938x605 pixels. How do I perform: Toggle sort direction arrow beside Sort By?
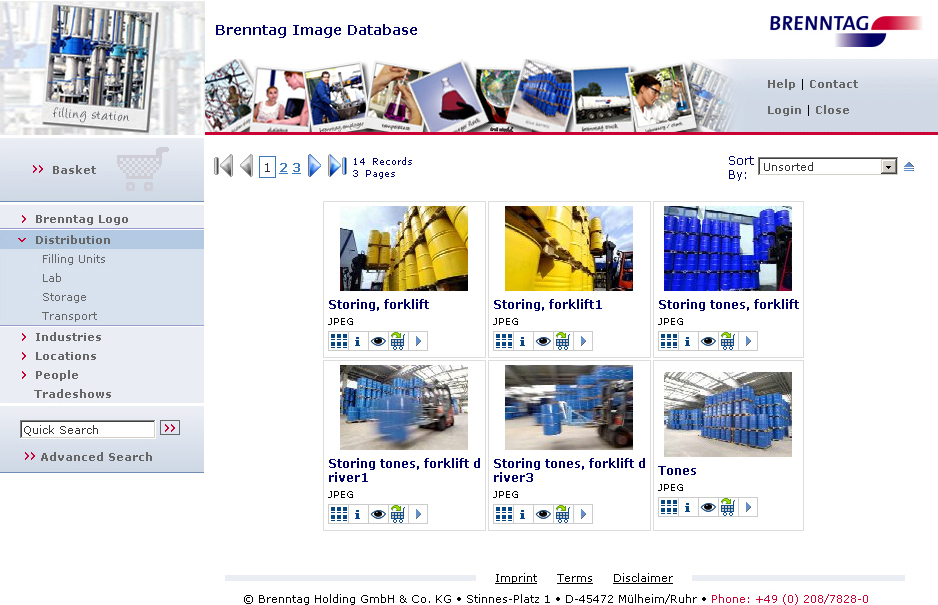click(x=909, y=167)
